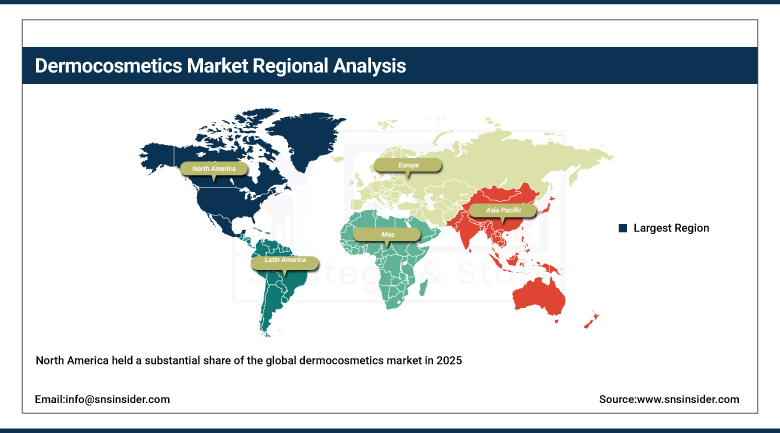This screenshot has height=433, width=780.
Task: Click Greenland in the dark blue region
Action: coord(308,139)
